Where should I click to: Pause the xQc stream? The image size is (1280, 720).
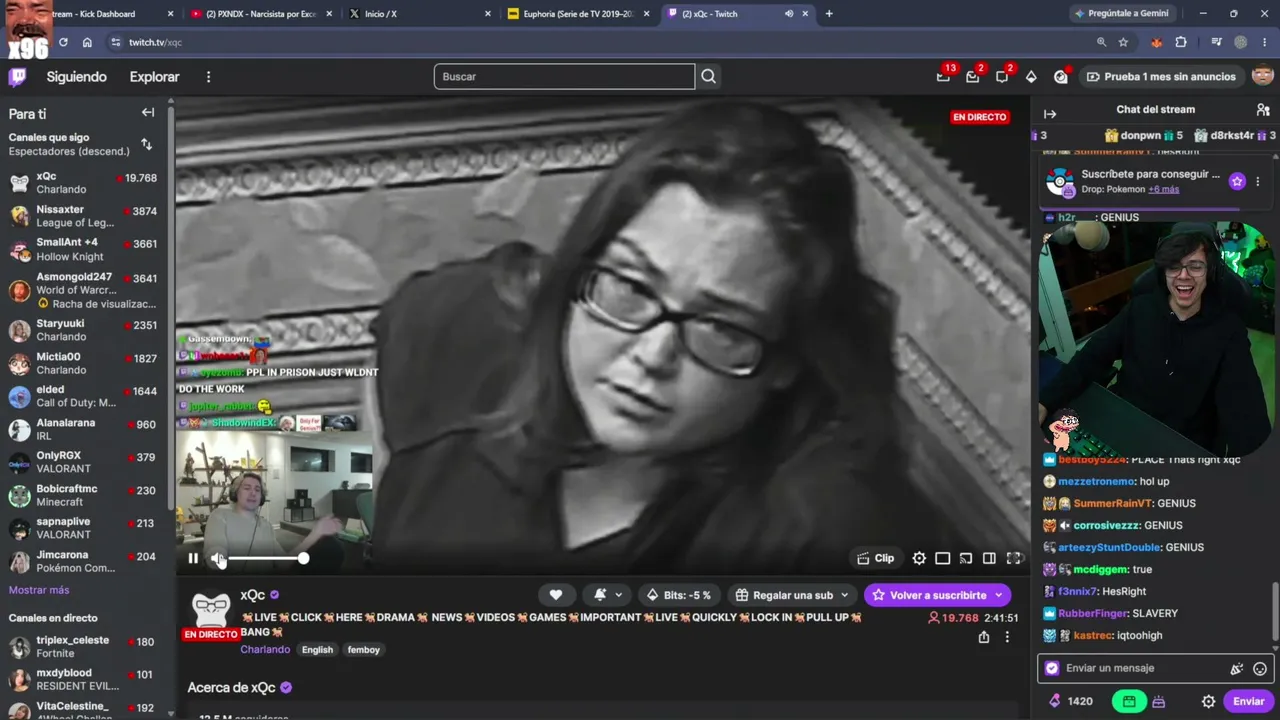pos(193,558)
